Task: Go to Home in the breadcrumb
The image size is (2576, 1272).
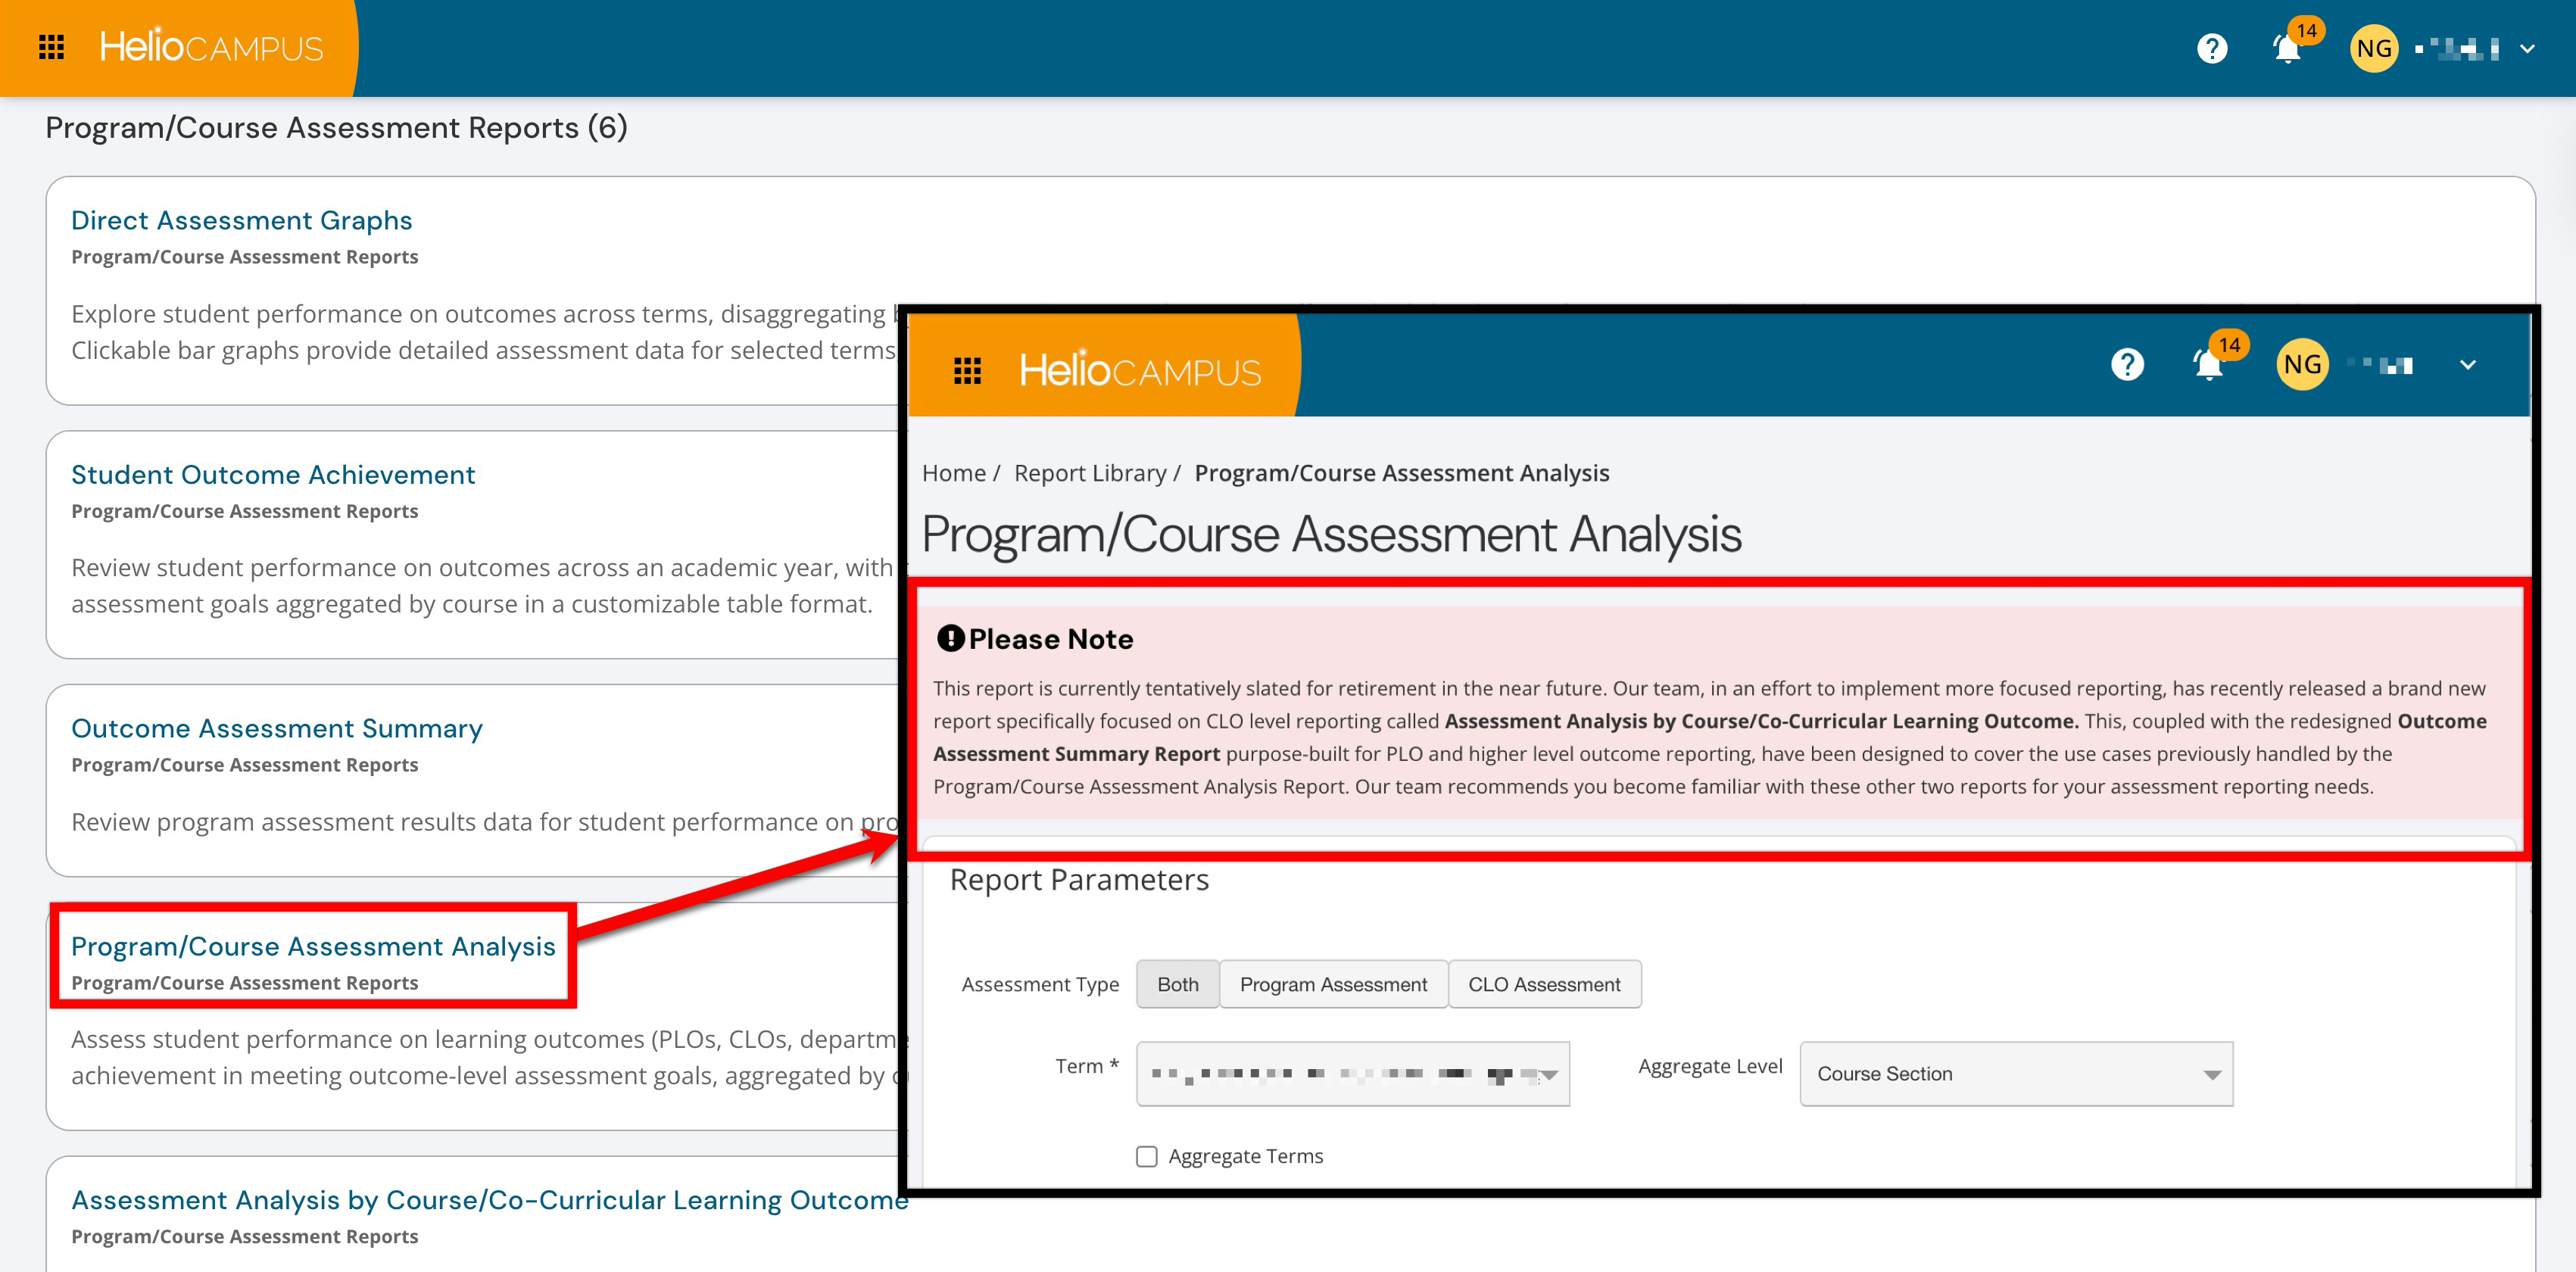Action: pos(954,473)
